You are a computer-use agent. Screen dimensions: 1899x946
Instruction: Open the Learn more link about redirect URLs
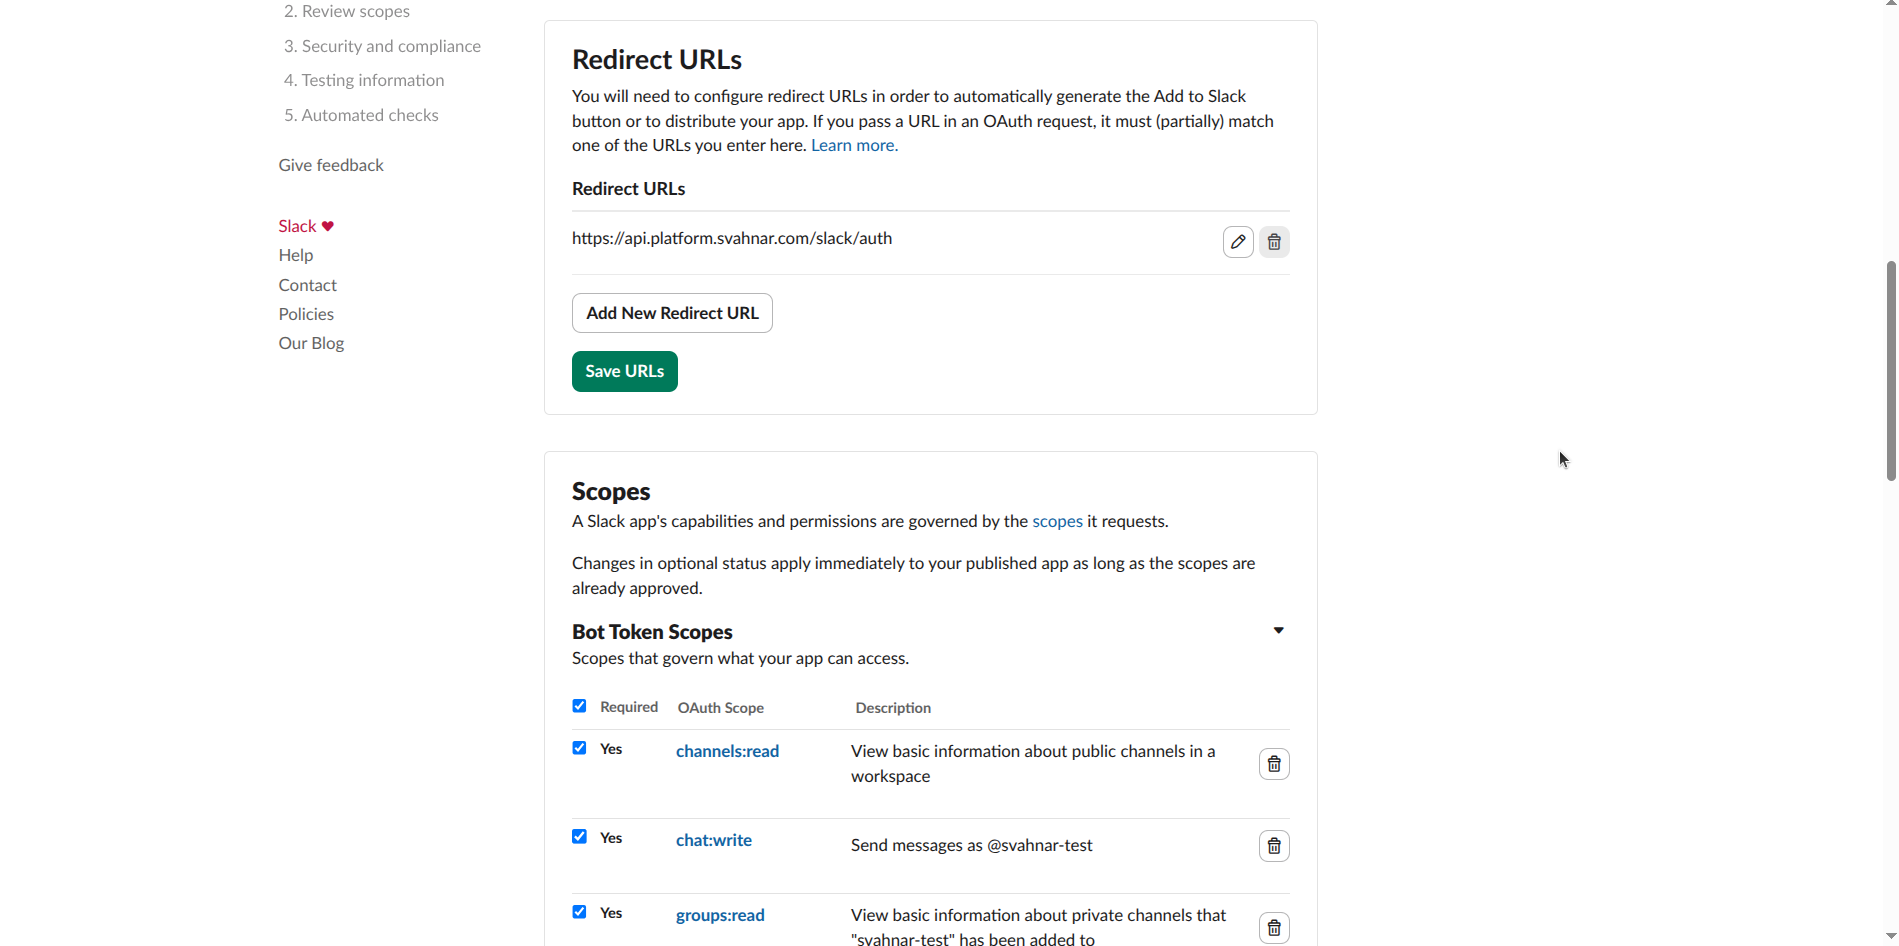click(x=854, y=145)
